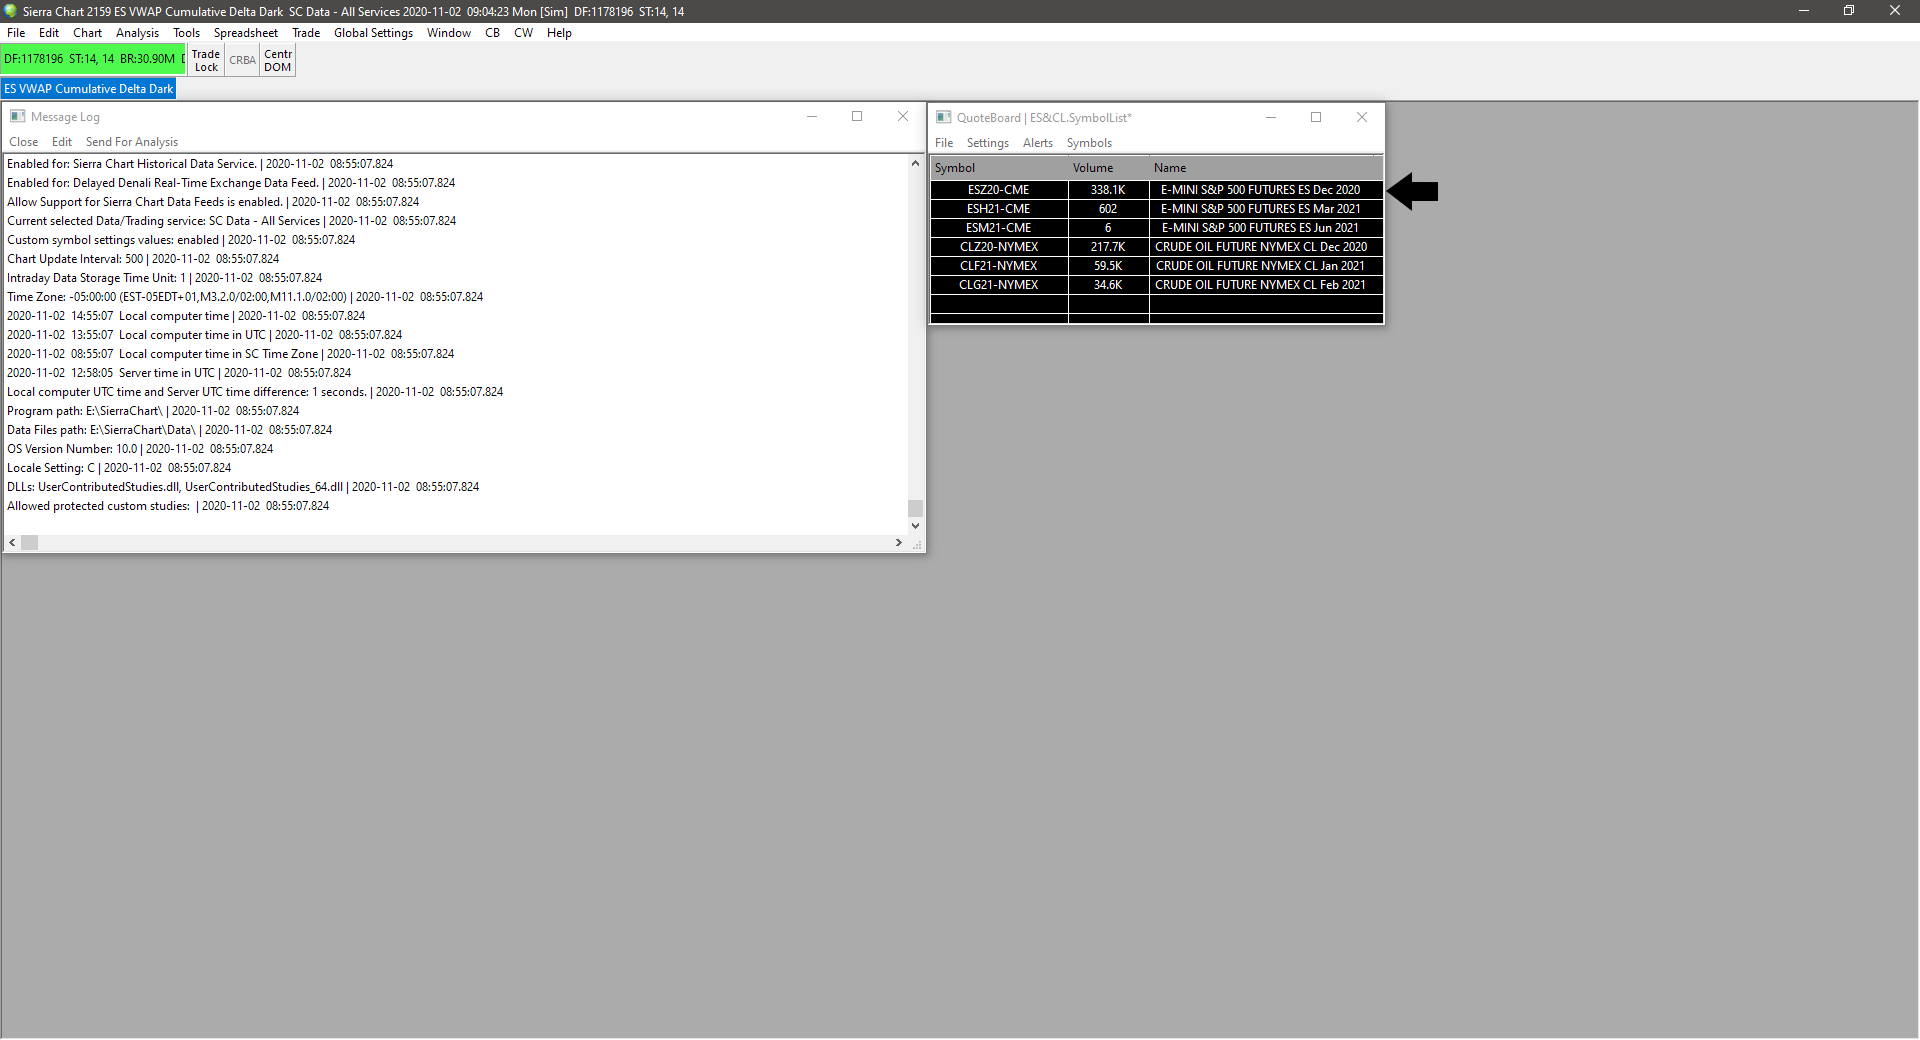The image size is (1920, 1040).
Task: Open the QuoteBoard File menu
Action: (x=944, y=143)
